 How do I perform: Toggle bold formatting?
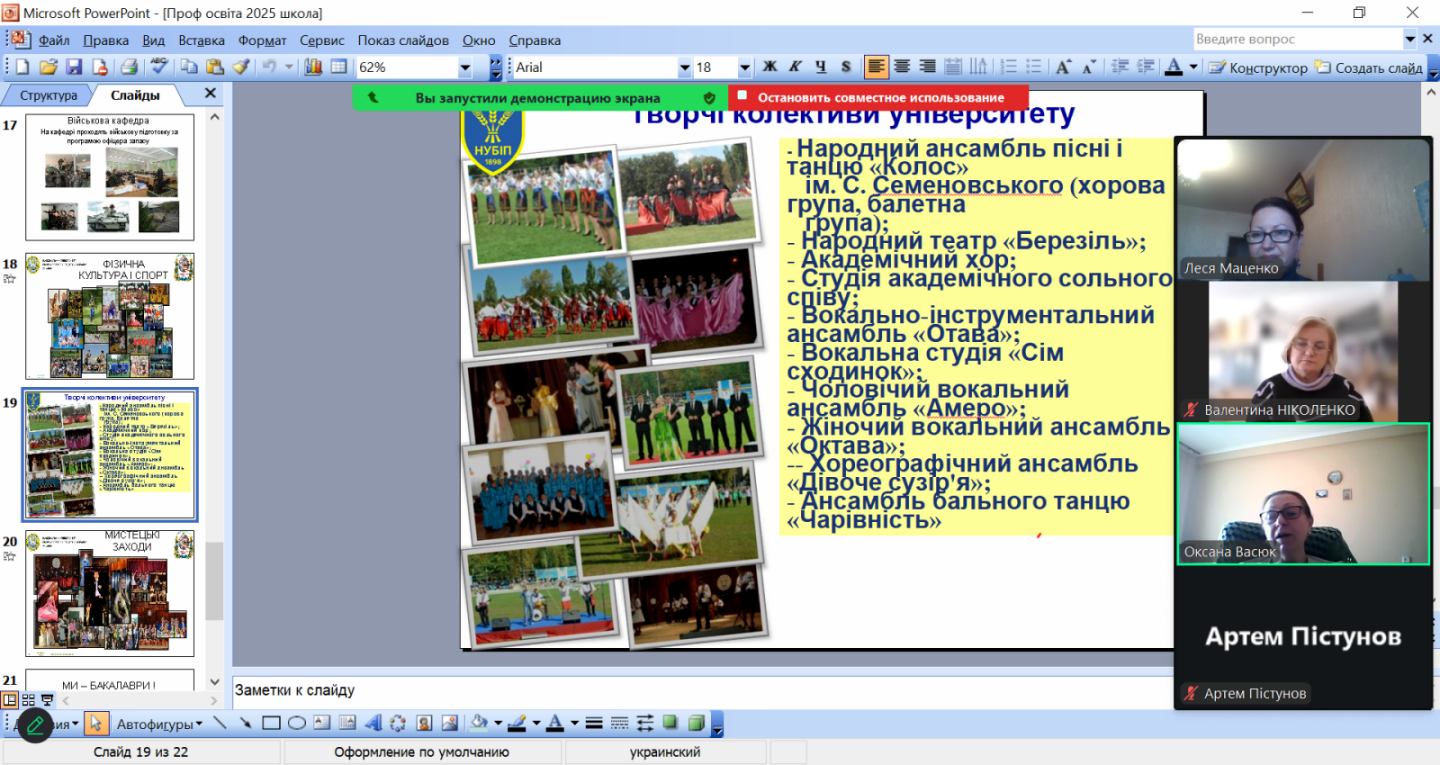[769, 67]
